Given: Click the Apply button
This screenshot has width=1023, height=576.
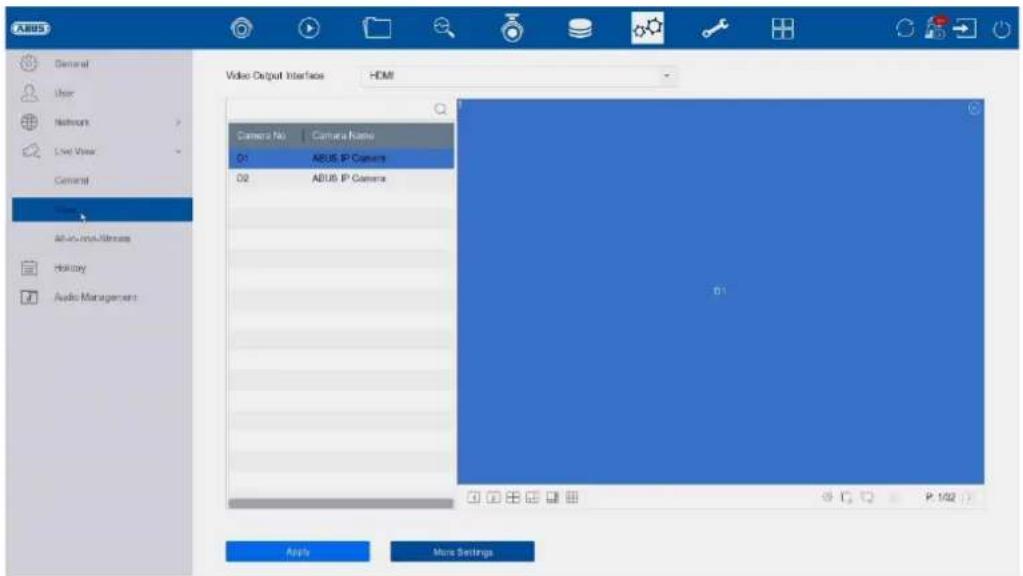Looking at the screenshot, I should (298, 552).
